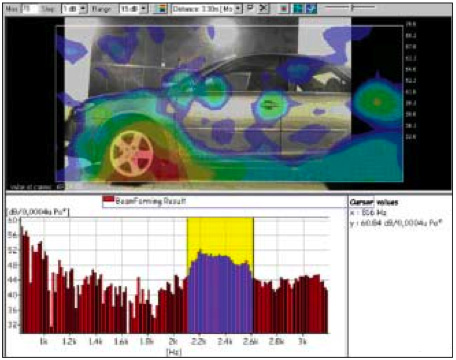
Task: Open the Range dropdown showing 15 dB
Action: coord(134,9)
